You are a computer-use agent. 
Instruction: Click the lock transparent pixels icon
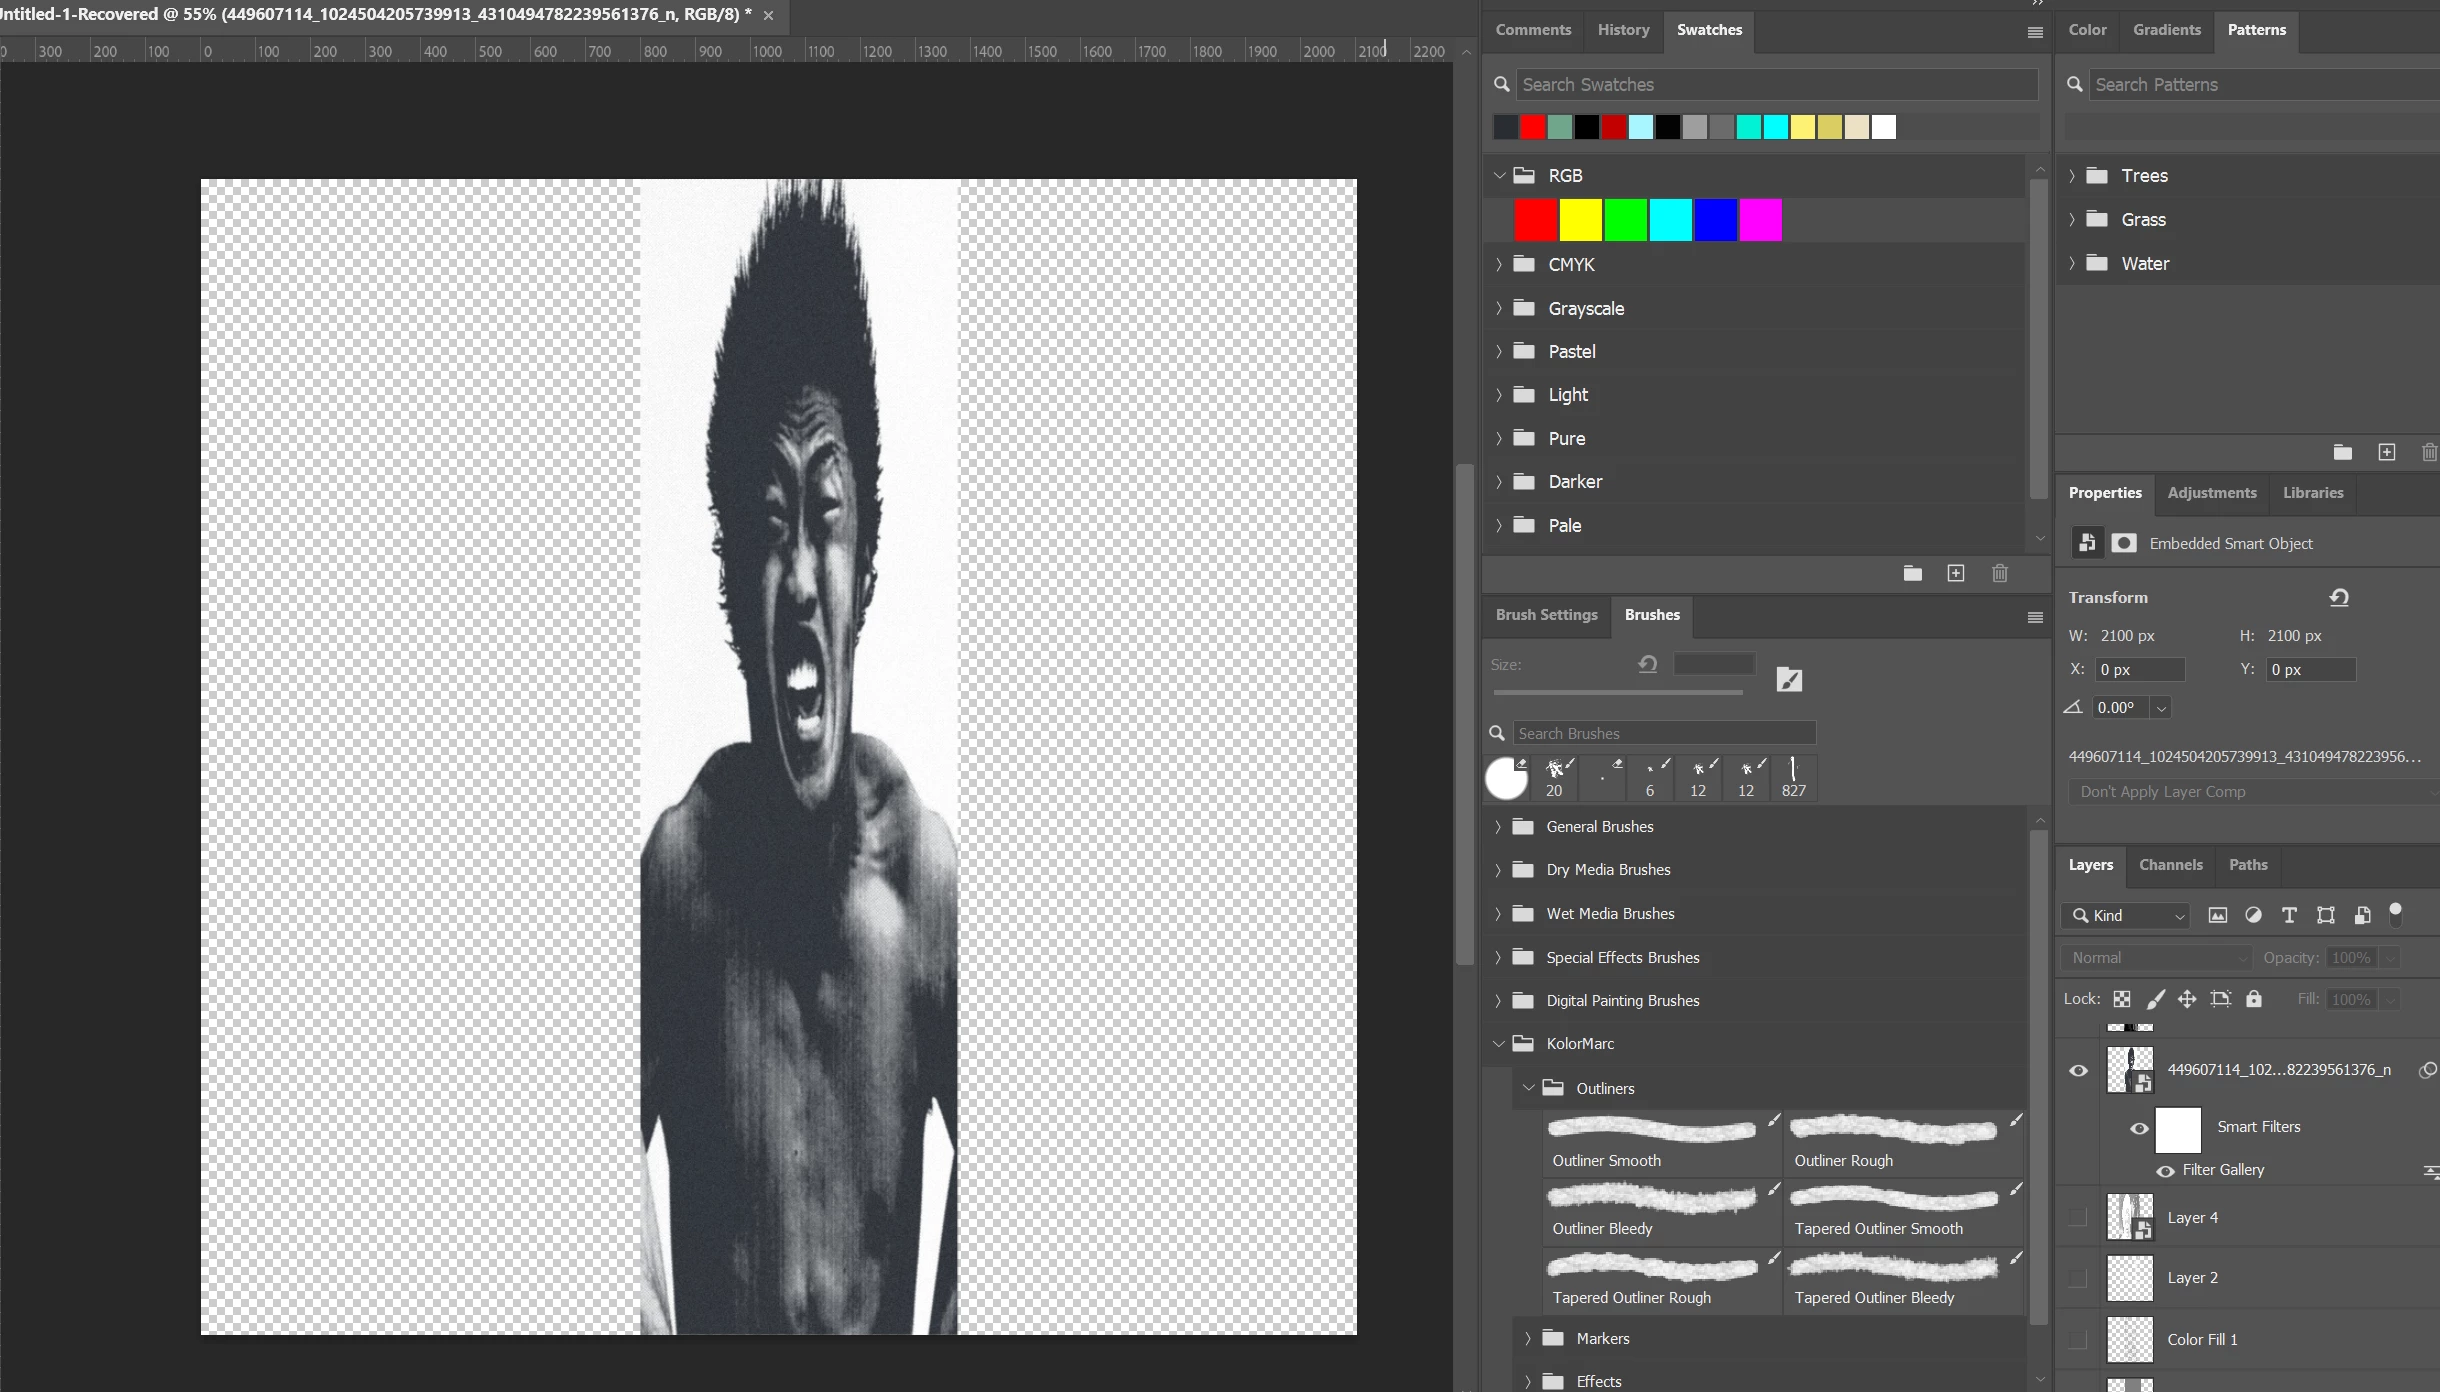pos(2121,999)
